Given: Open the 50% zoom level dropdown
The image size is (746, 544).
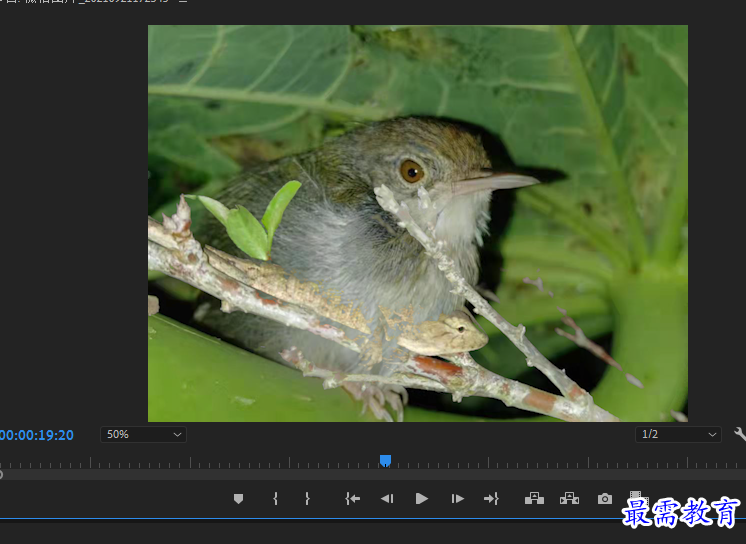Looking at the screenshot, I should [143, 435].
